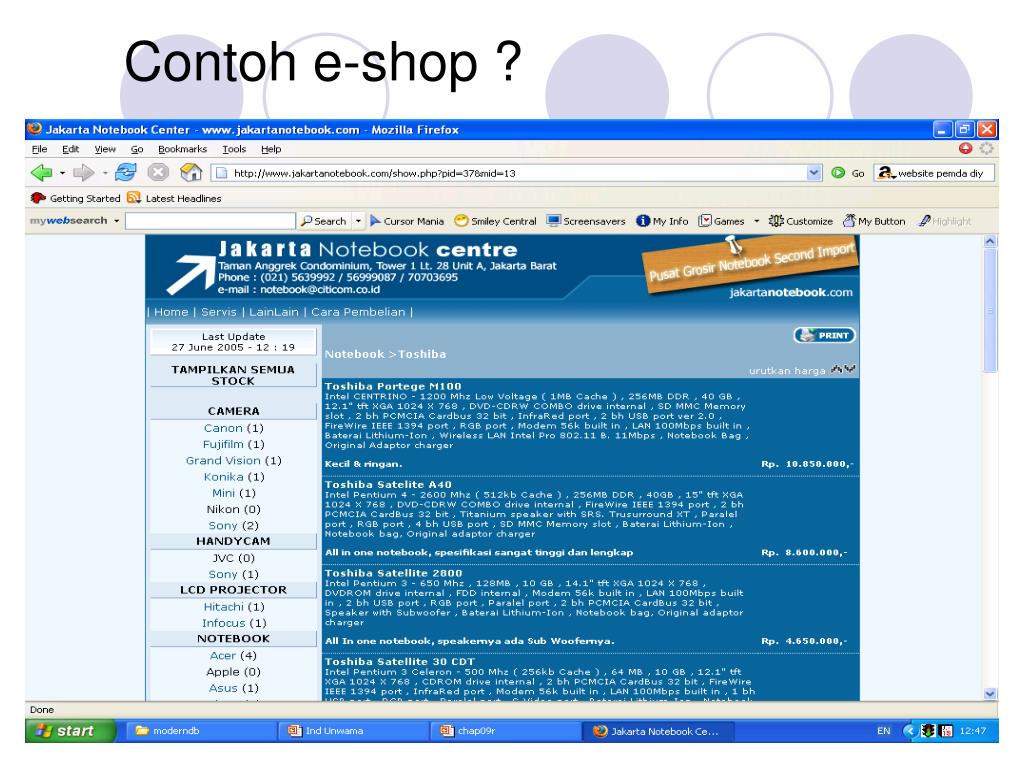Open the Hitachi (1) projector category
1024x768 pixels.
coord(234,607)
